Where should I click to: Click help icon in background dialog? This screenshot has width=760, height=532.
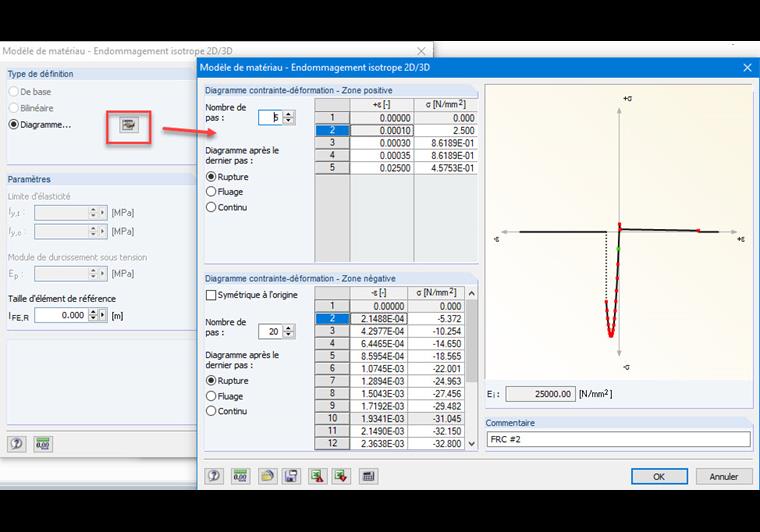(x=16, y=444)
